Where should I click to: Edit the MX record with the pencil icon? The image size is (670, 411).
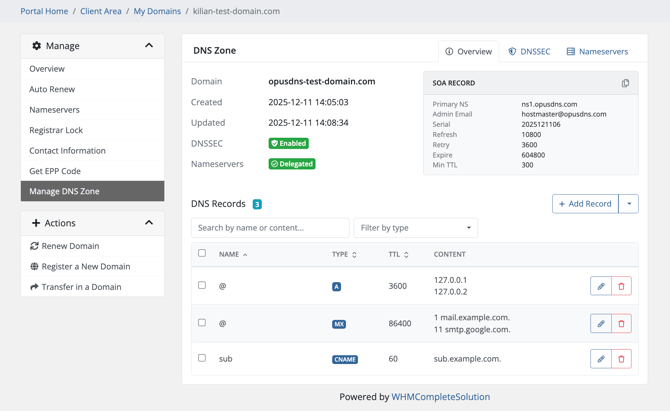pyautogui.click(x=601, y=324)
